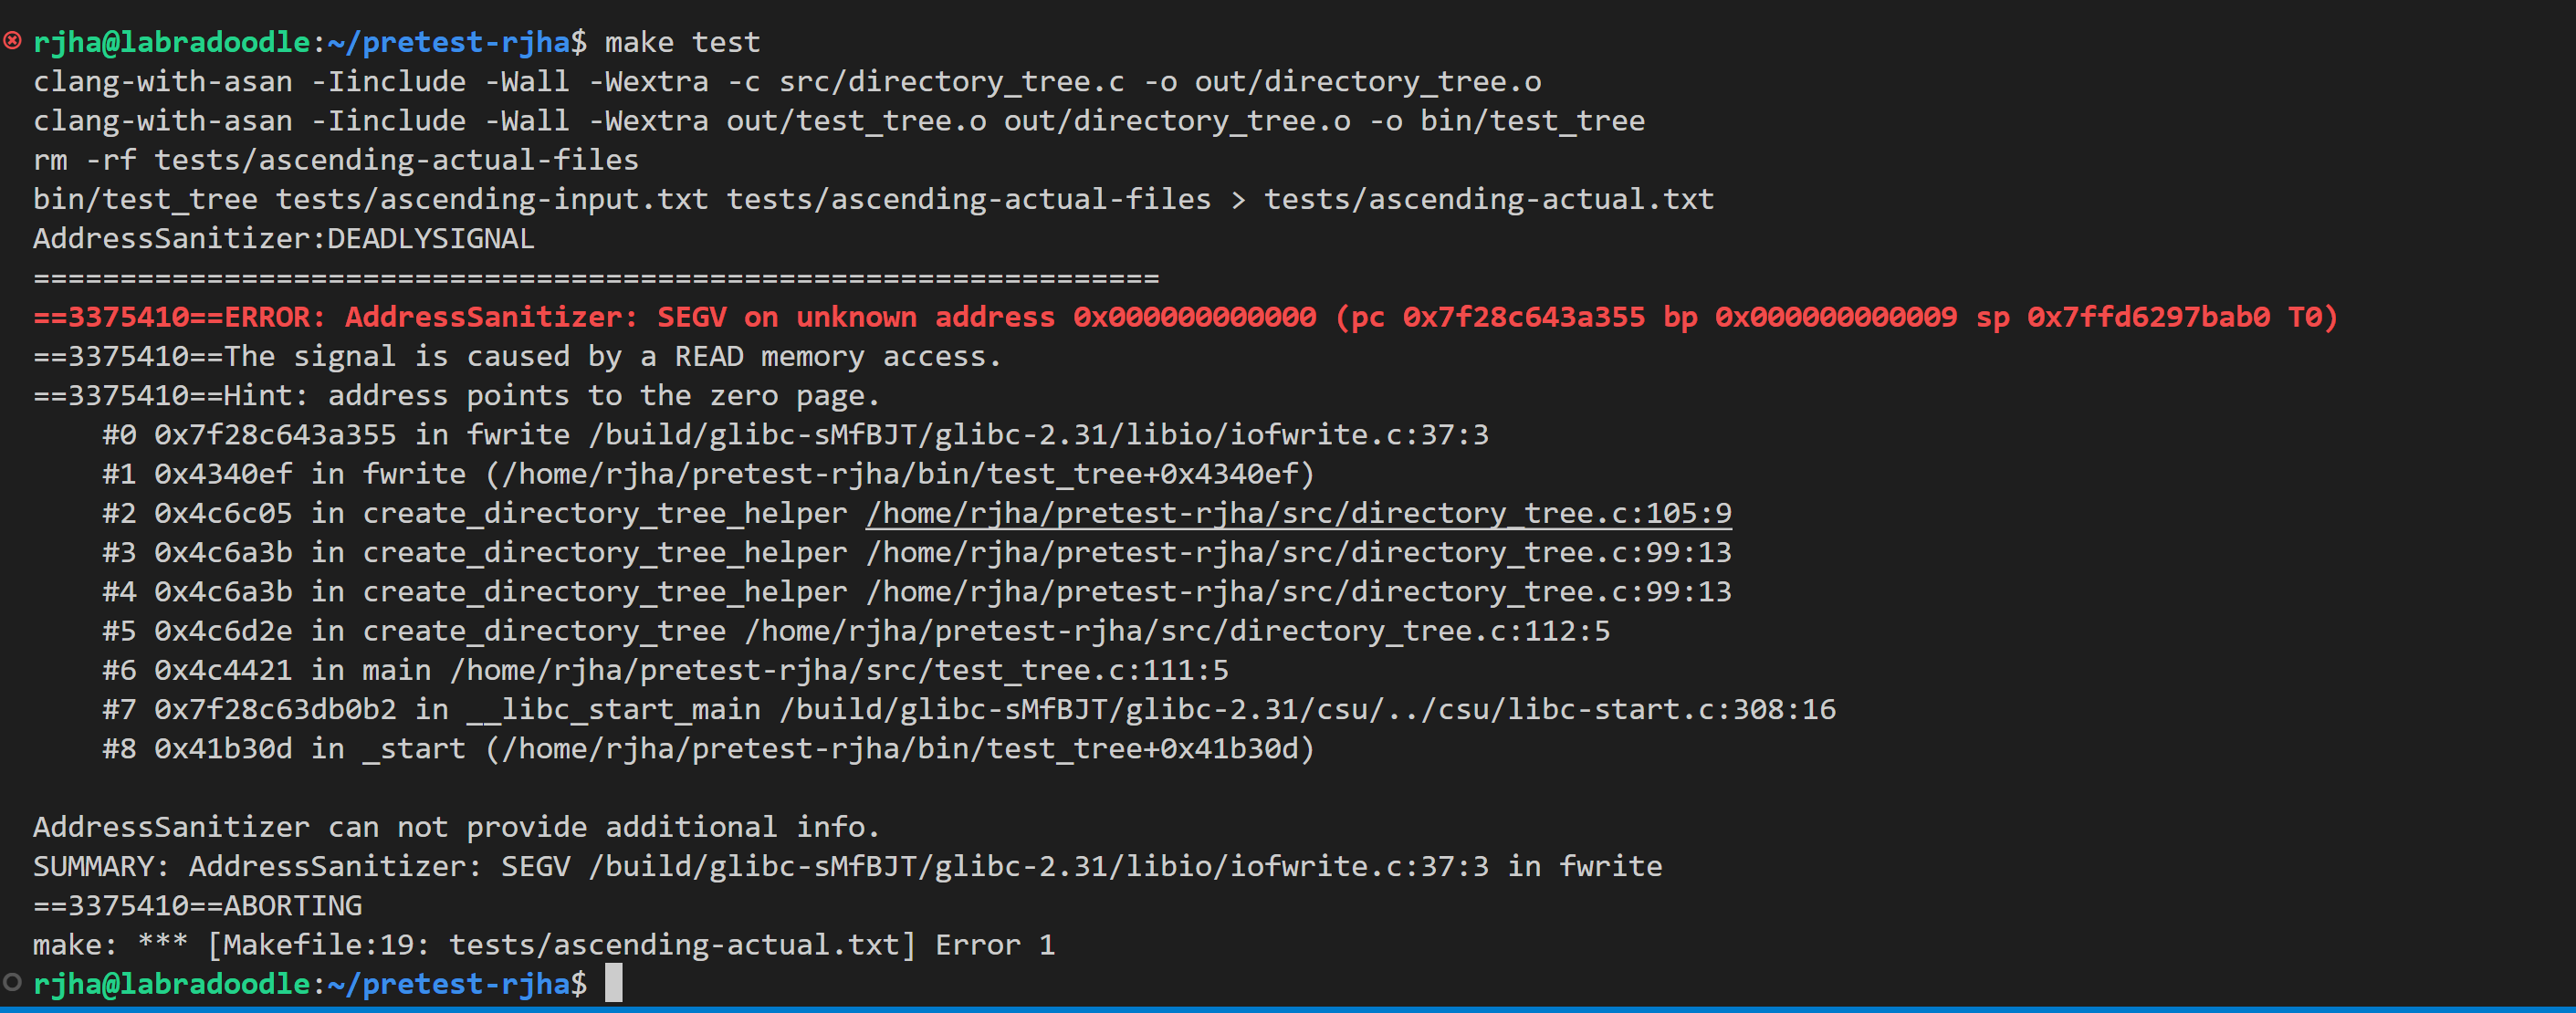The width and height of the screenshot is (2576, 1013).
Task: Open tests/ascending-actual.txt redirect target path
Action: 1488,199
